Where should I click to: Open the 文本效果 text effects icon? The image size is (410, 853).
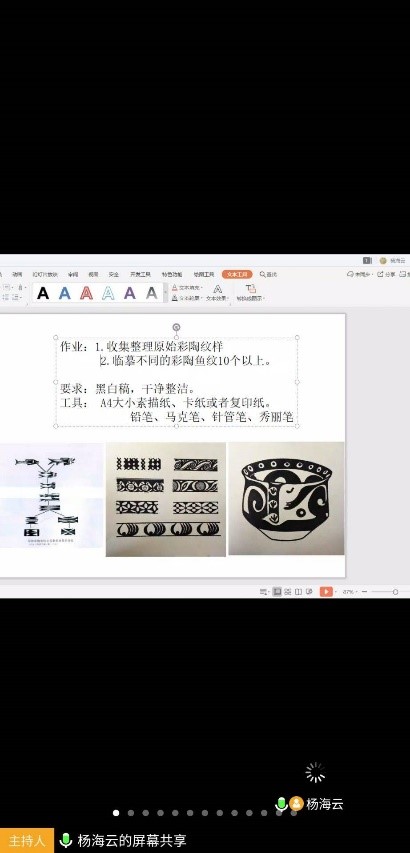pyautogui.click(x=218, y=292)
